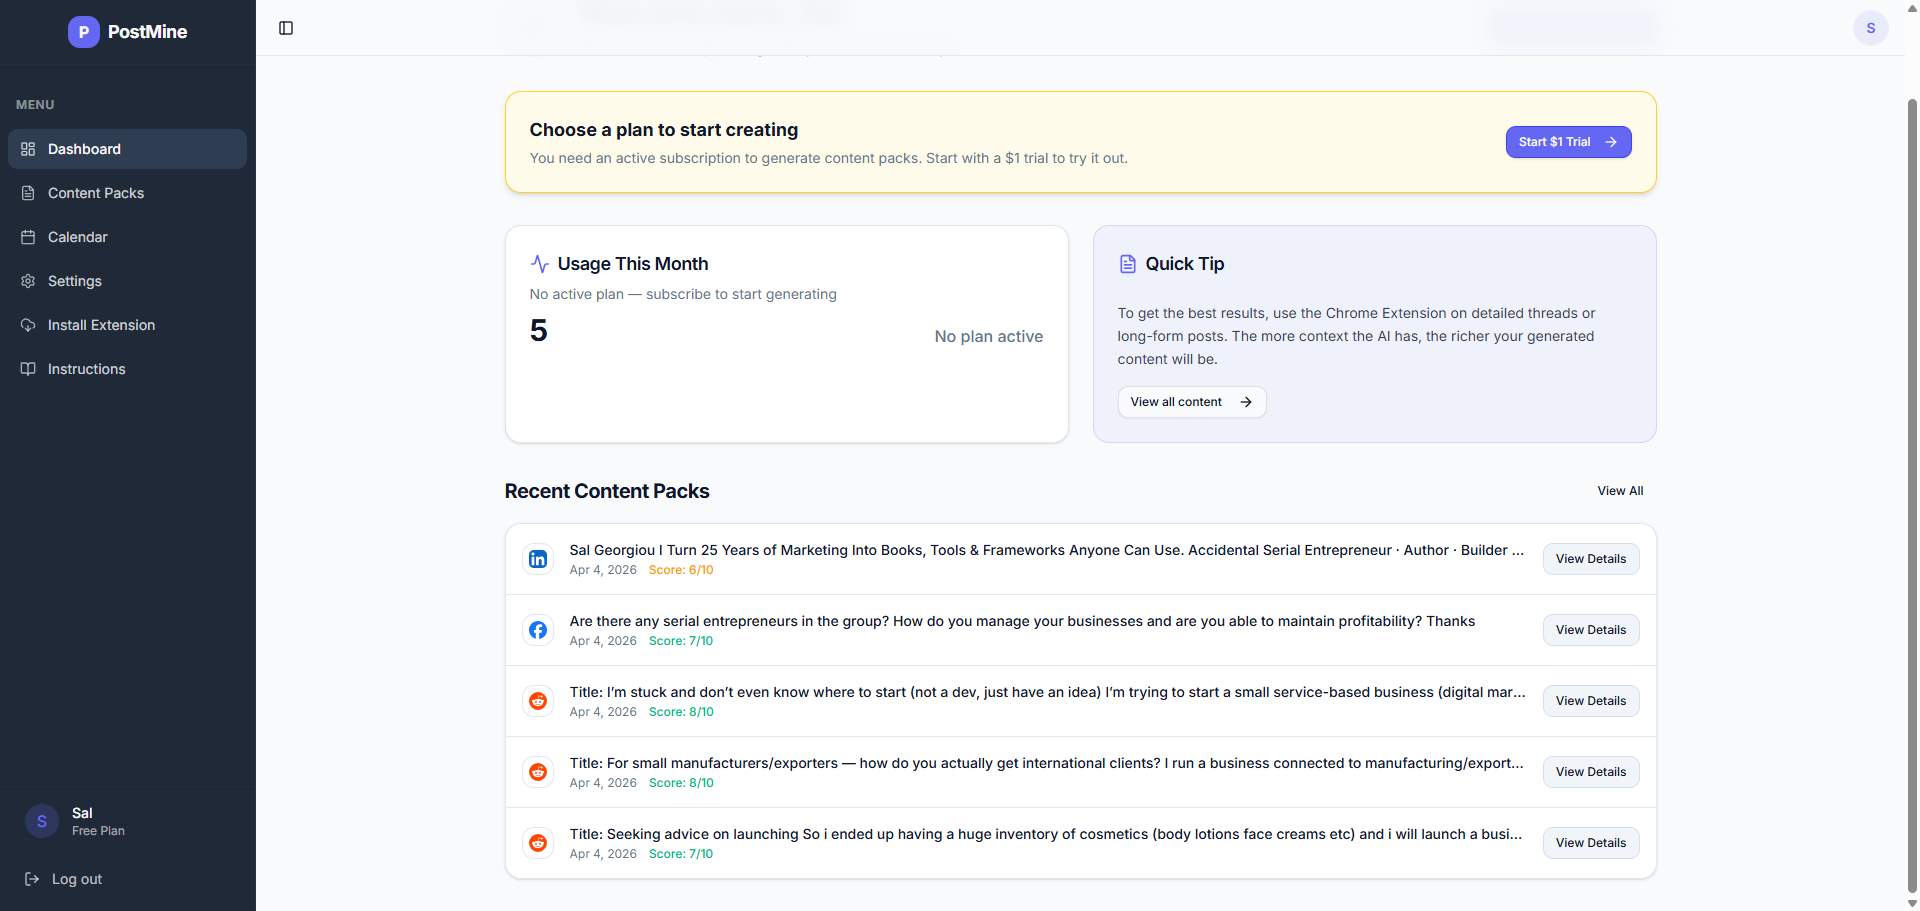Open Content Packs from the sidebar menu
Screen dimensions: 1920x911
coord(96,193)
